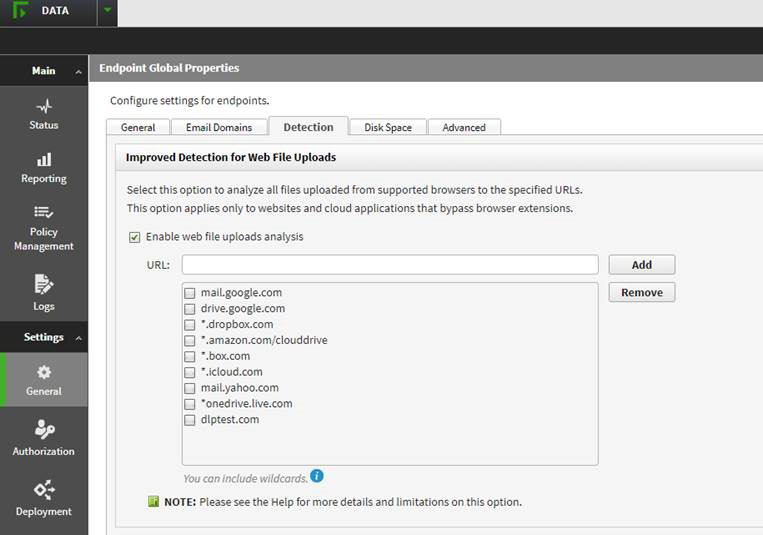Image resolution: width=763 pixels, height=535 pixels.
Task: Open the Deployment icon in sidebar
Action: pos(43,490)
